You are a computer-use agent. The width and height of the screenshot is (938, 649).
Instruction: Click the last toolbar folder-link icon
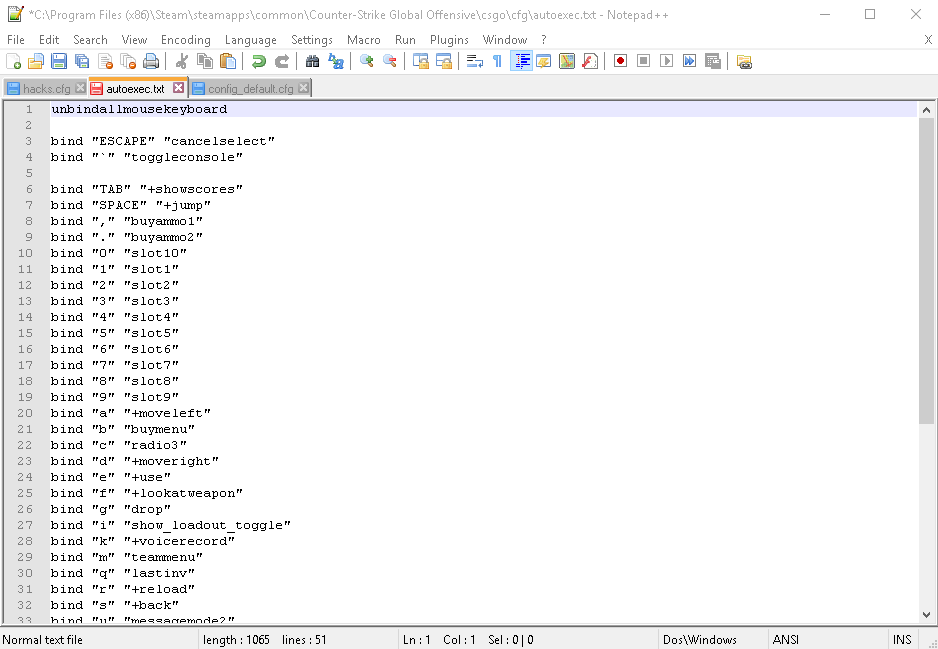744,61
